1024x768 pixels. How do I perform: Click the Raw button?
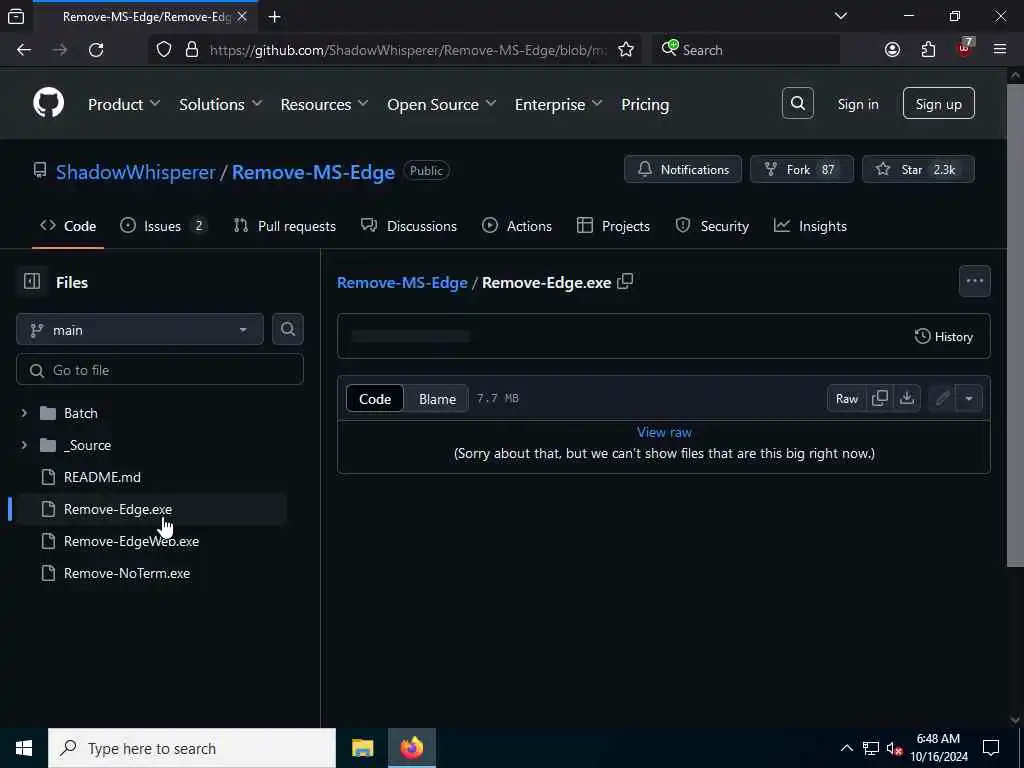tap(846, 398)
